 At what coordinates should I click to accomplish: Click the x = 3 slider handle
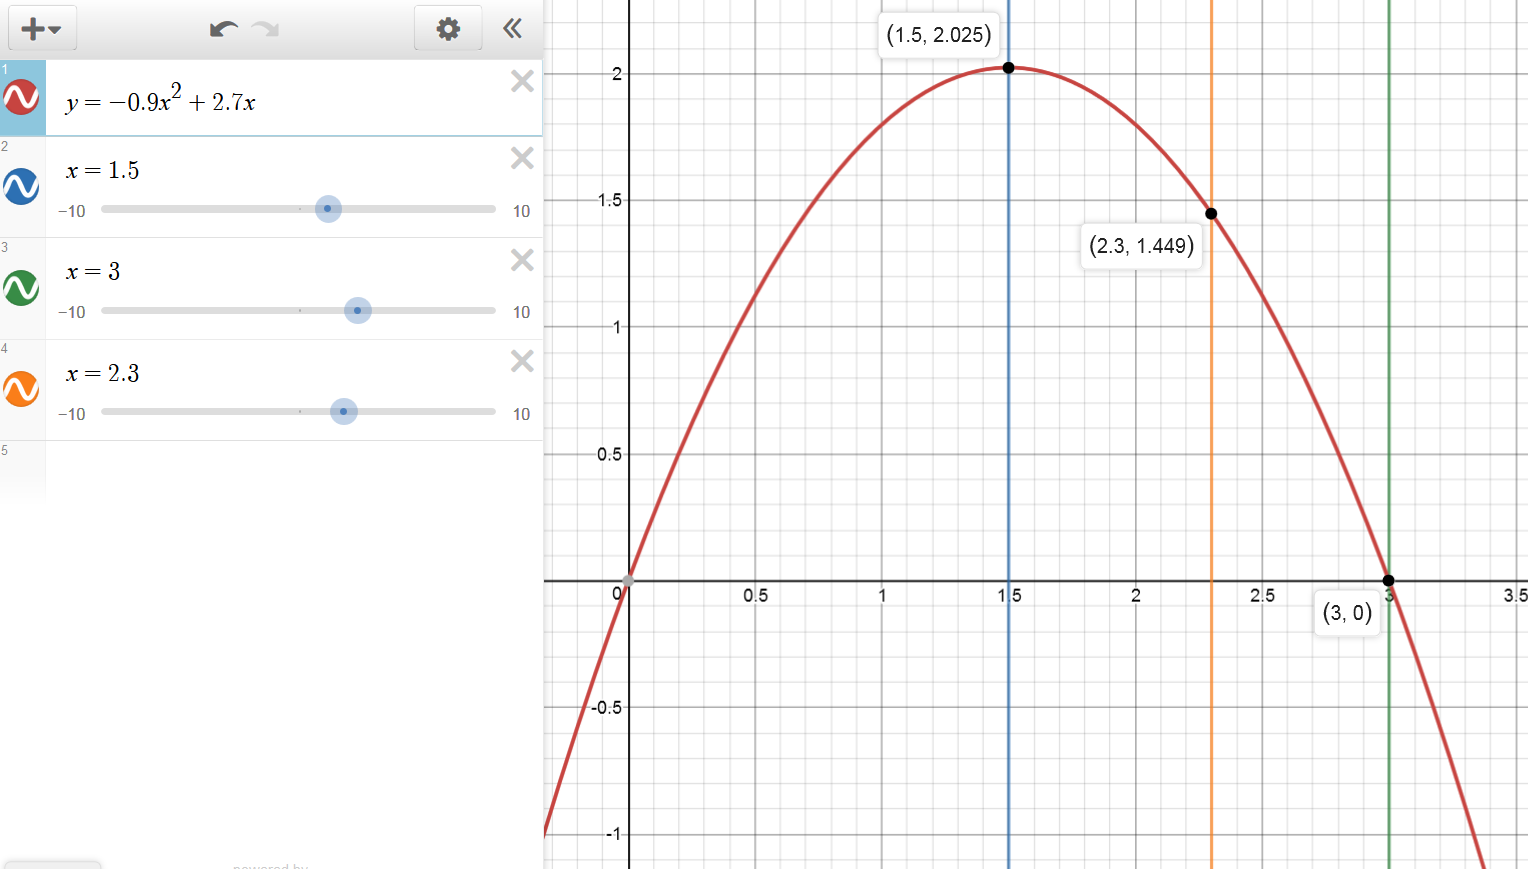[357, 310]
